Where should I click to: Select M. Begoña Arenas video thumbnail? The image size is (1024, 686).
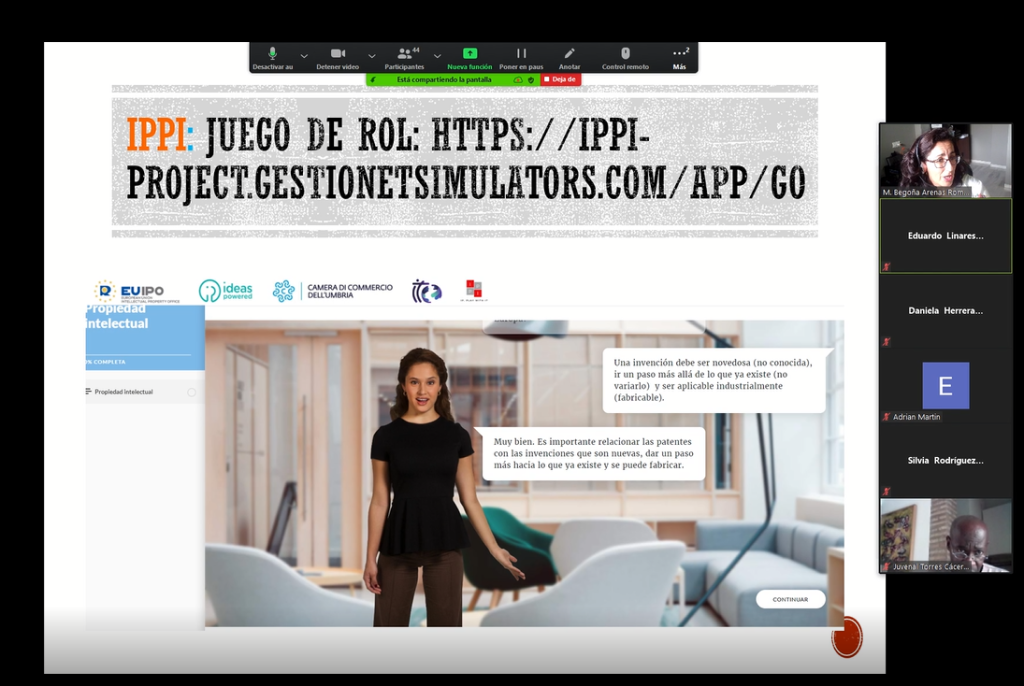tap(945, 160)
